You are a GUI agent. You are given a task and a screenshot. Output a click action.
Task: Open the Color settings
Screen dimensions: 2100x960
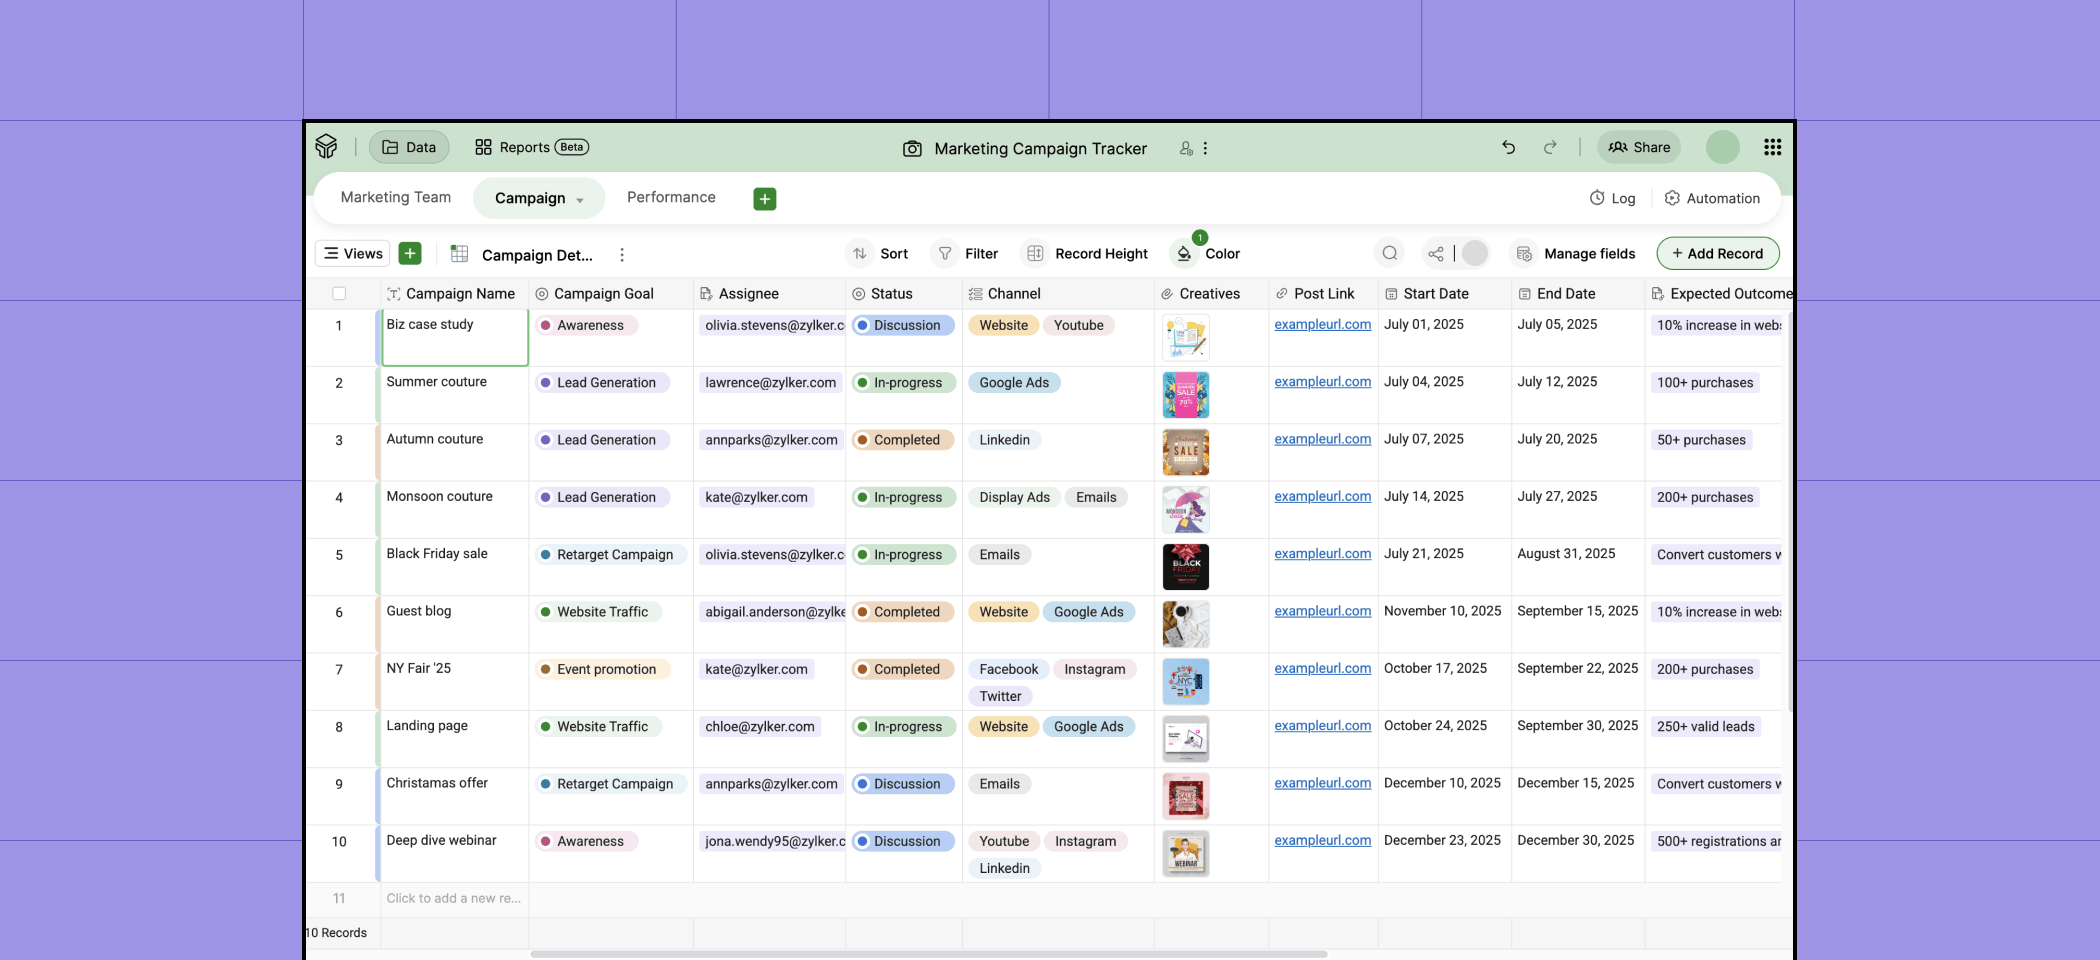tap(1207, 253)
